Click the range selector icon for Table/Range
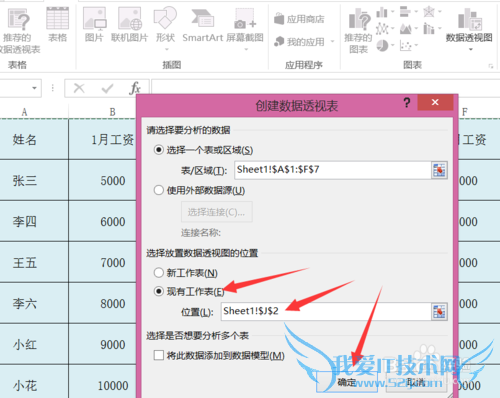Image resolution: width=500 pixels, height=398 pixels. (439, 170)
